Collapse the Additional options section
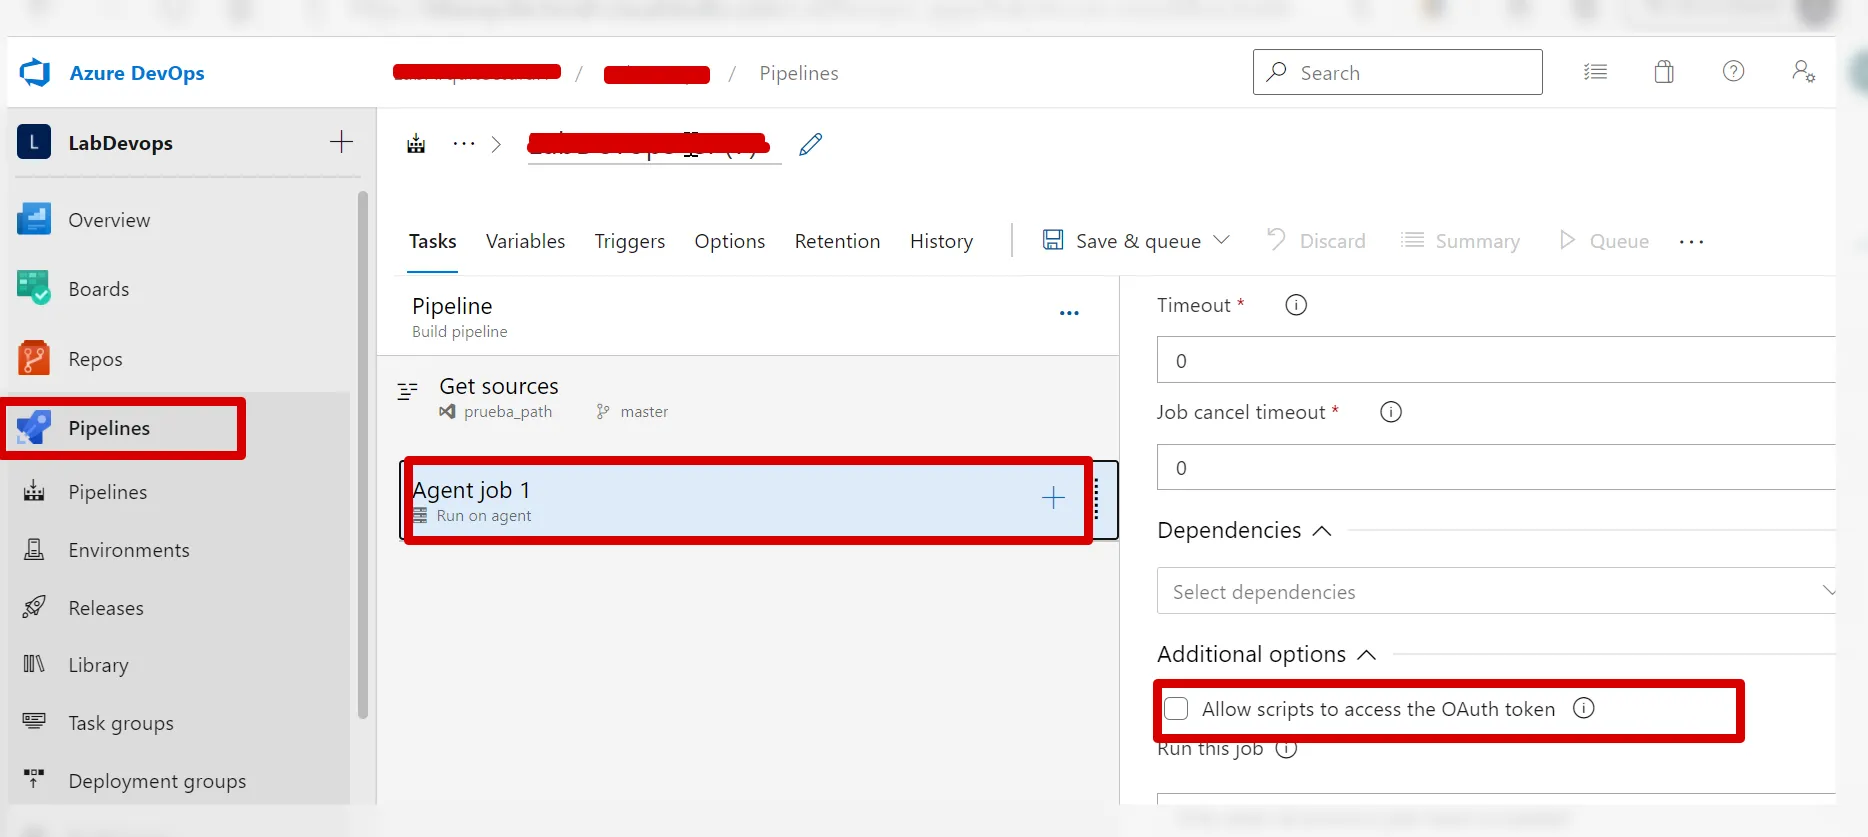1868x837 pixels. tap(1367, 655)
